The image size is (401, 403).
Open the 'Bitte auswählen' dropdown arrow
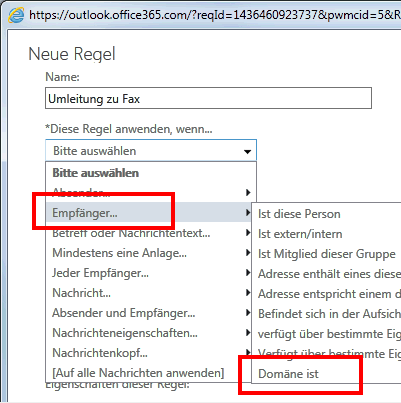pyautogui.click(x=247, y=152)
